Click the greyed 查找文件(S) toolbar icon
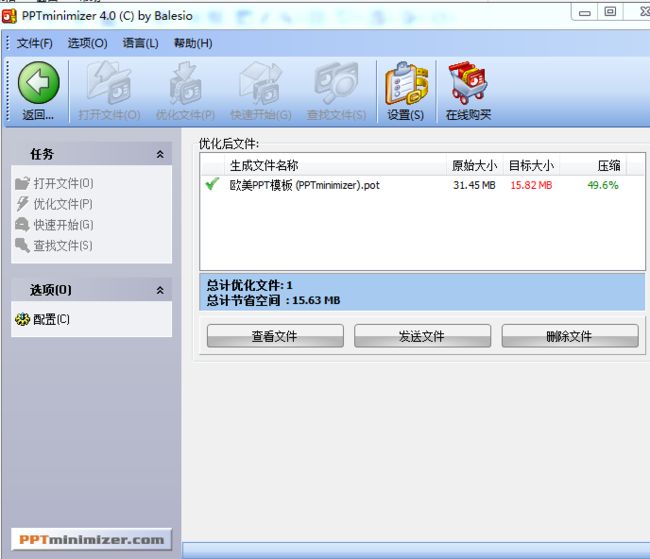Image resolution: width=650 pixels, height=559 pixels. coord(336,83)
